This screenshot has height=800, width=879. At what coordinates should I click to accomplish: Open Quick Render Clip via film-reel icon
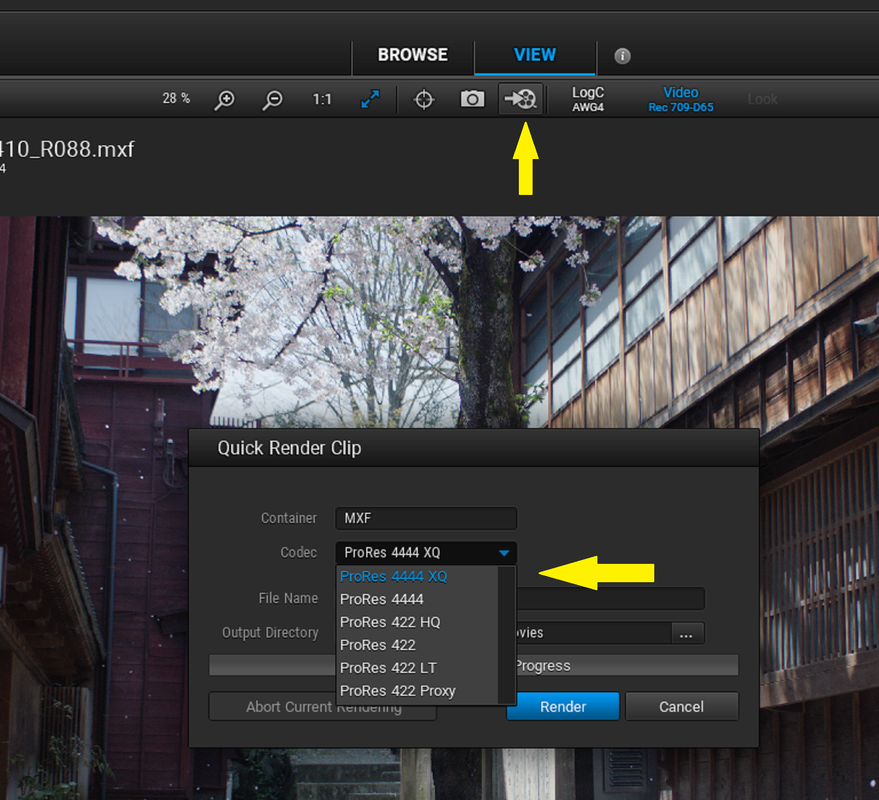pos(521,99)
